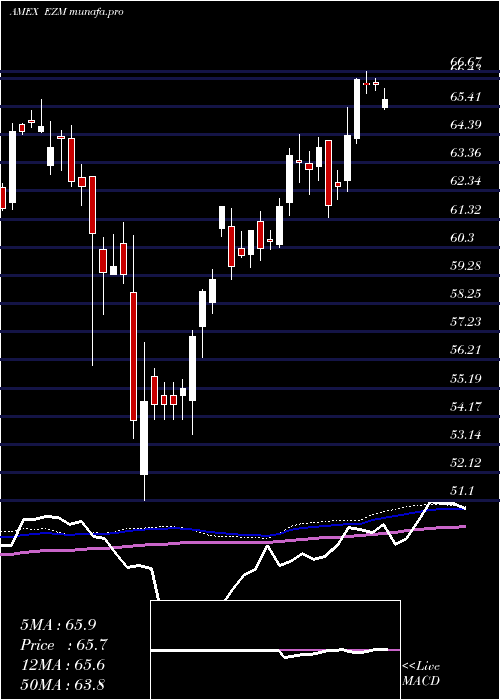
Task: Select the 53.14 price axis label
Action: pyautogui.click(x=466, y=434)
